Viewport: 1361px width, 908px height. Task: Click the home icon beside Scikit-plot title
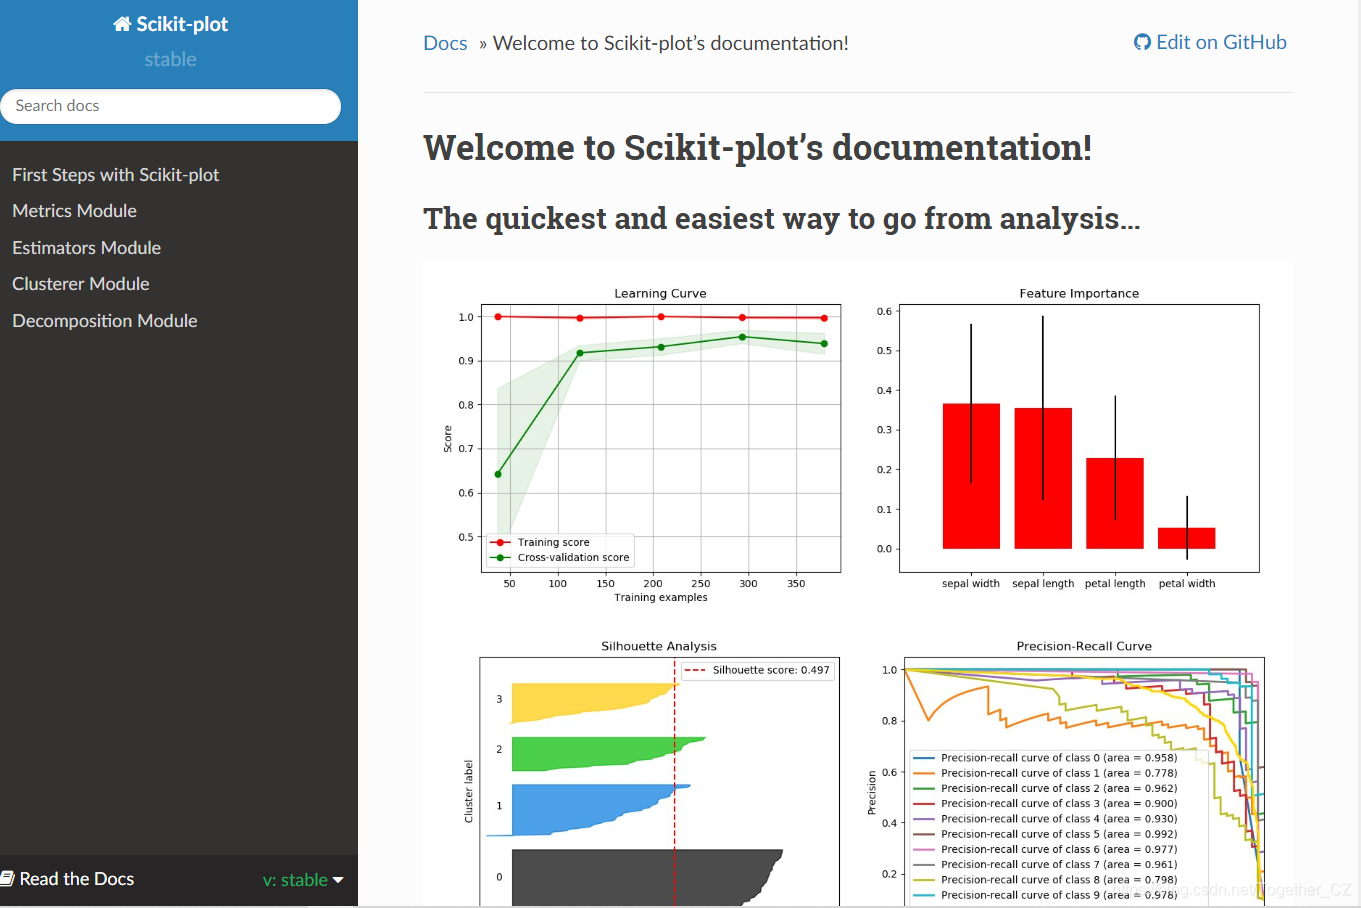pos(120,23)
